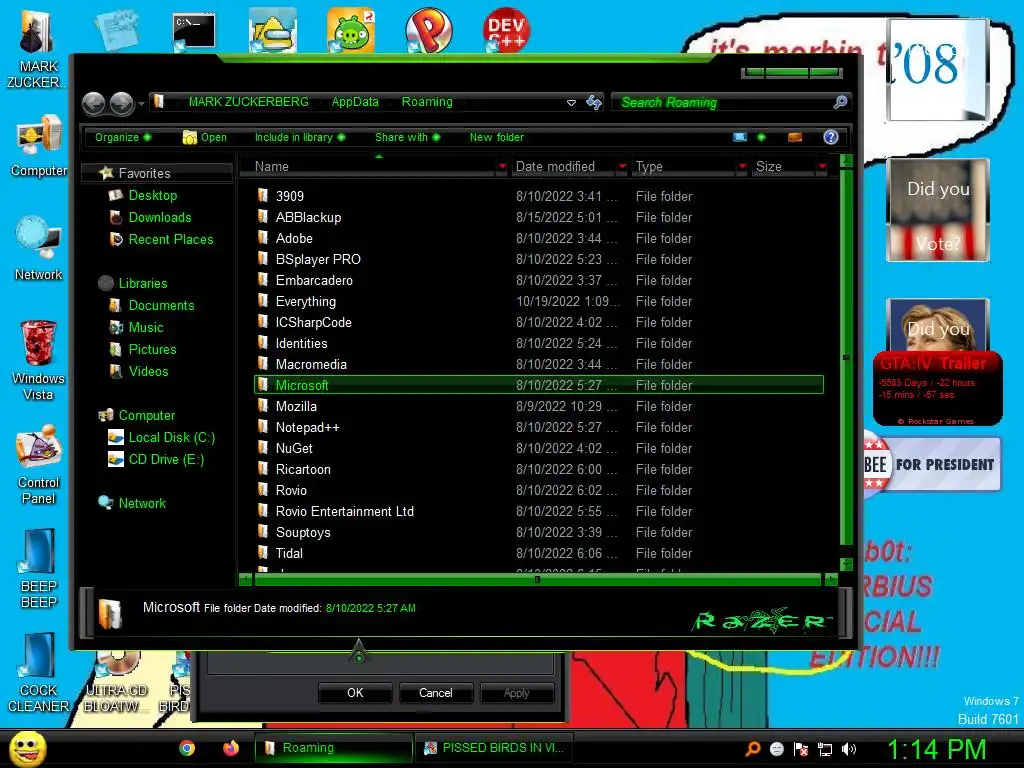Select Desktop under Favorites

[x=152, y=195]
